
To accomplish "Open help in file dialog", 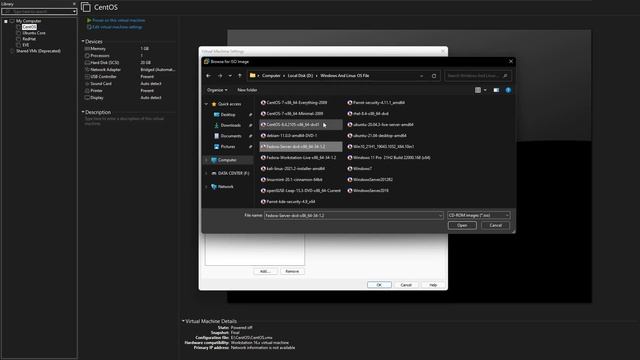I will pyautogui.click(x=508, y=90).
